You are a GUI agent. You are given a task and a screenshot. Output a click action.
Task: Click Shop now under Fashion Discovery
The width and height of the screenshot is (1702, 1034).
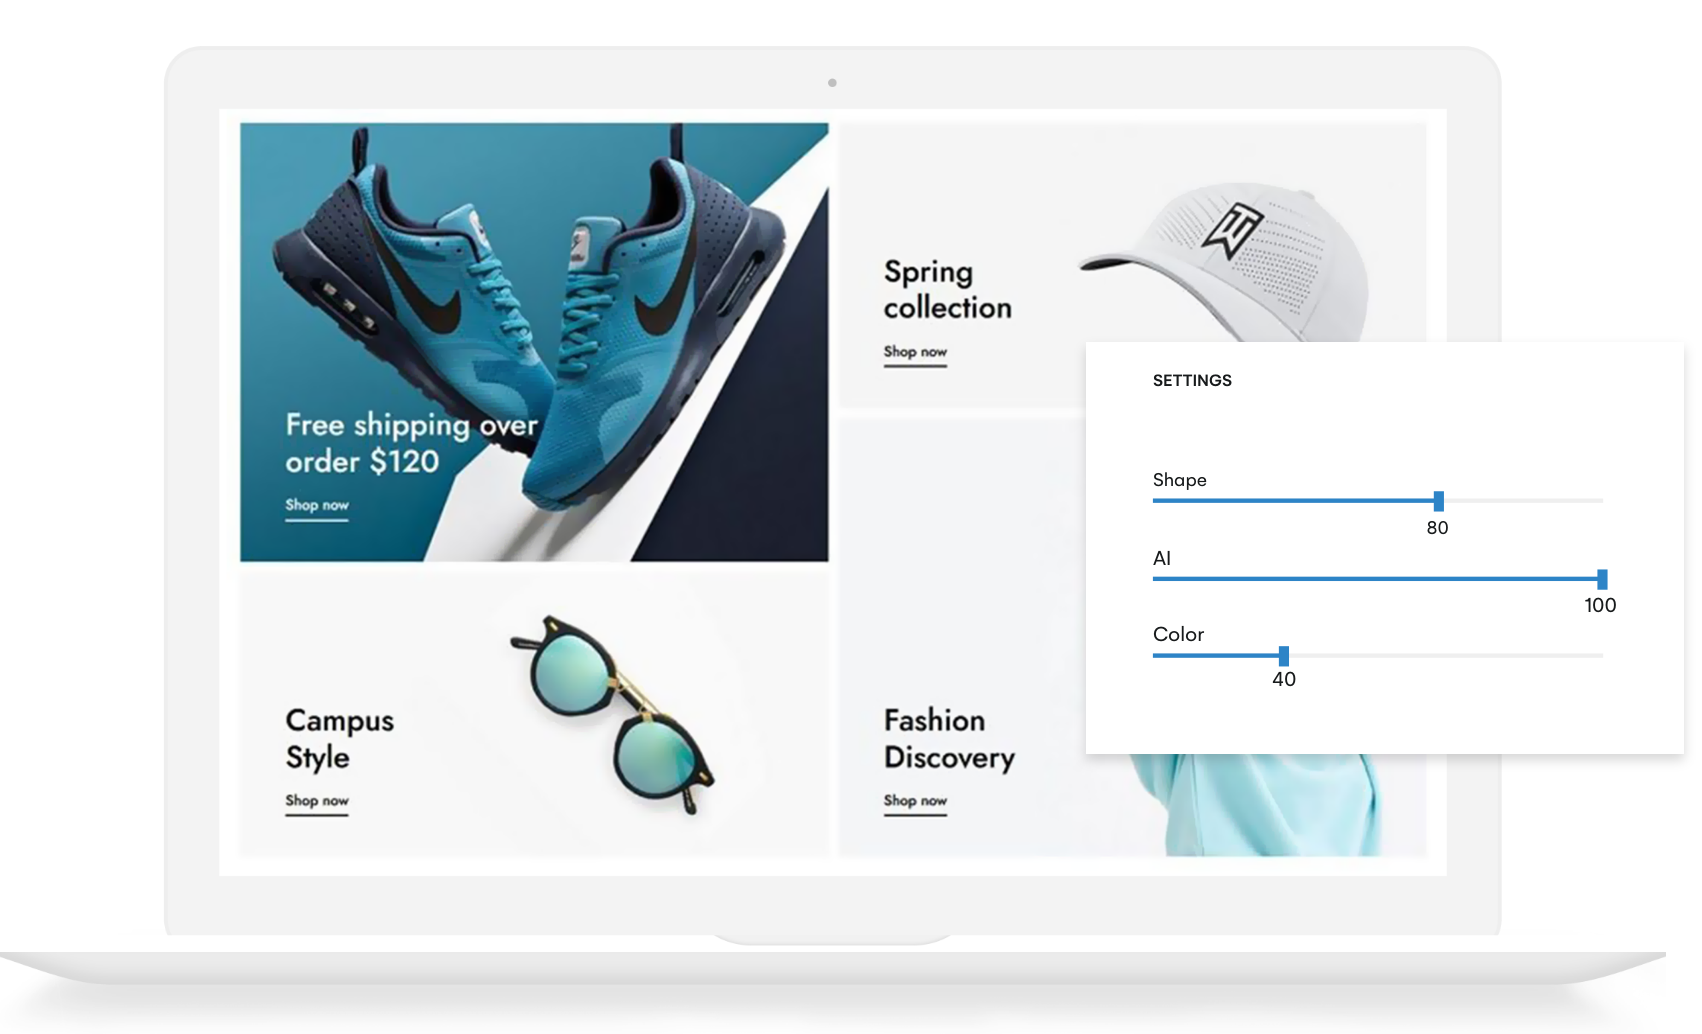[915, 802]
